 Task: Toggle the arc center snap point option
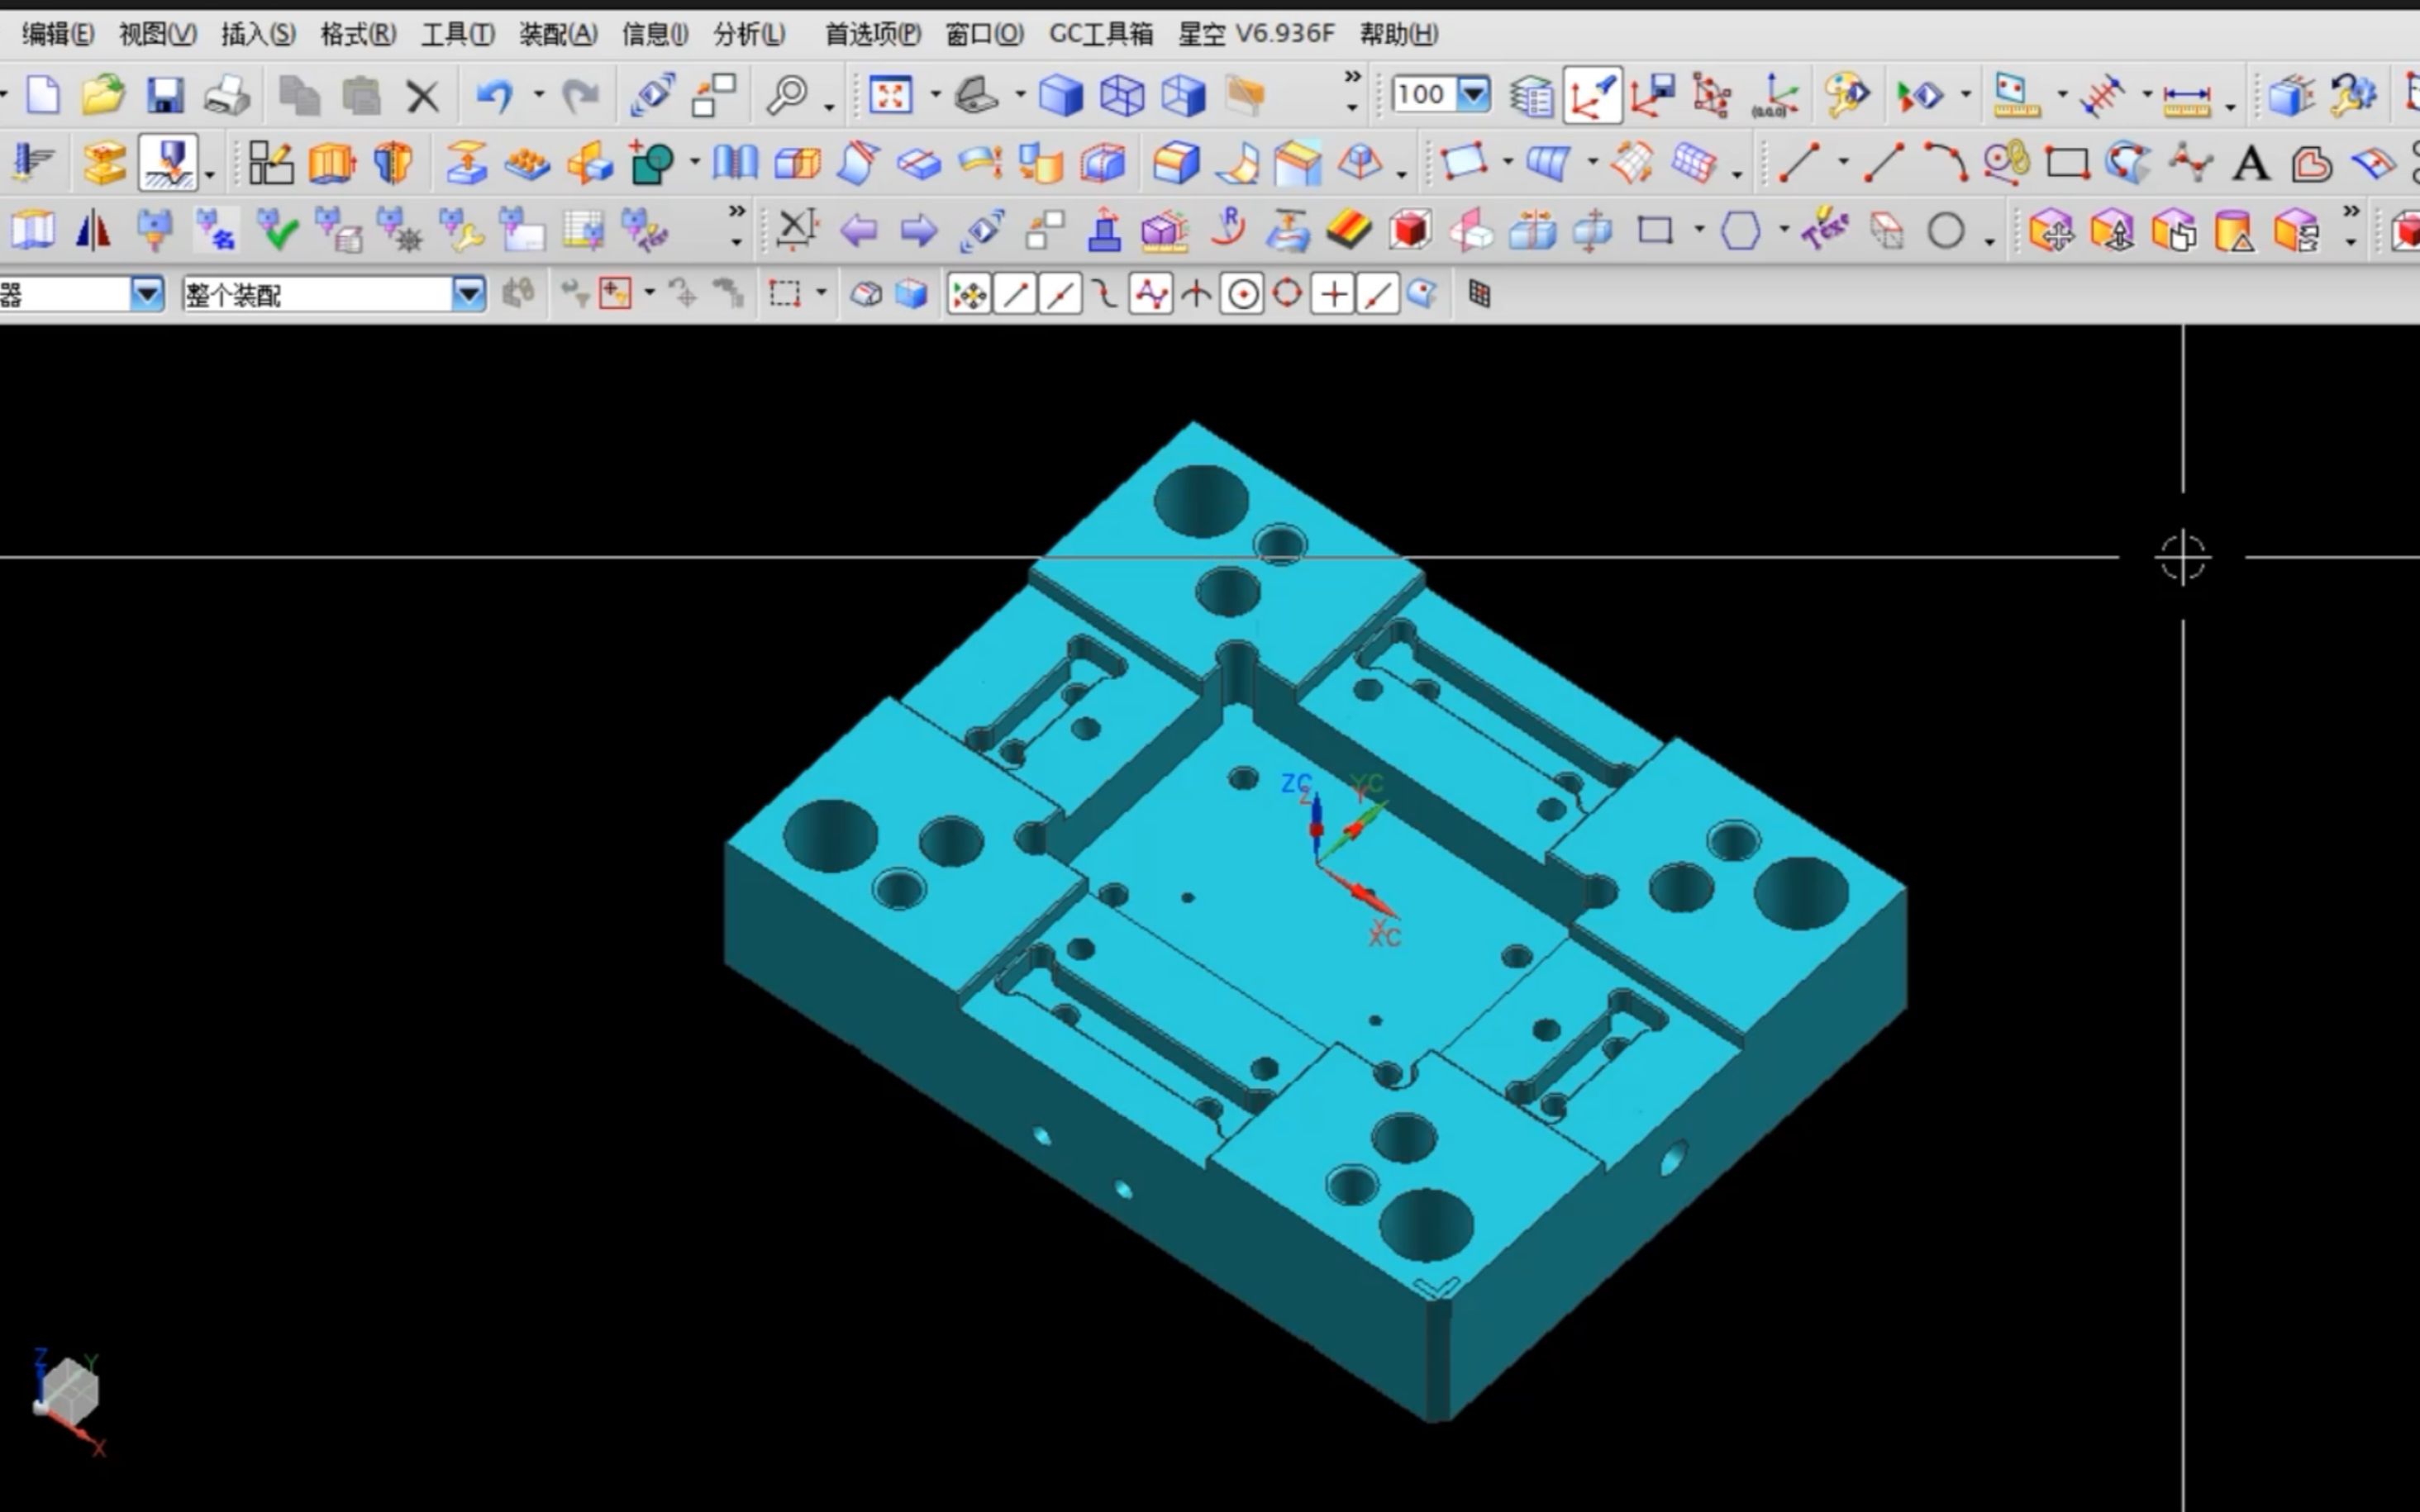point(1243,294)
